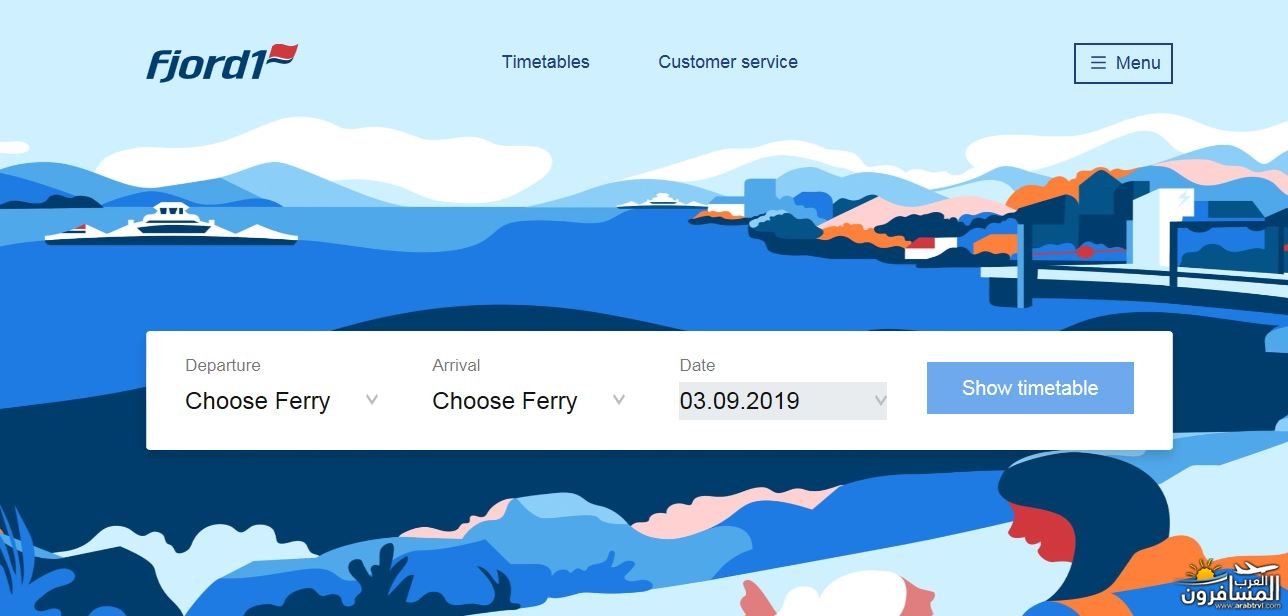Select the Arrival Choose Ferry field

pyautogui.click(x=530, y=401)
